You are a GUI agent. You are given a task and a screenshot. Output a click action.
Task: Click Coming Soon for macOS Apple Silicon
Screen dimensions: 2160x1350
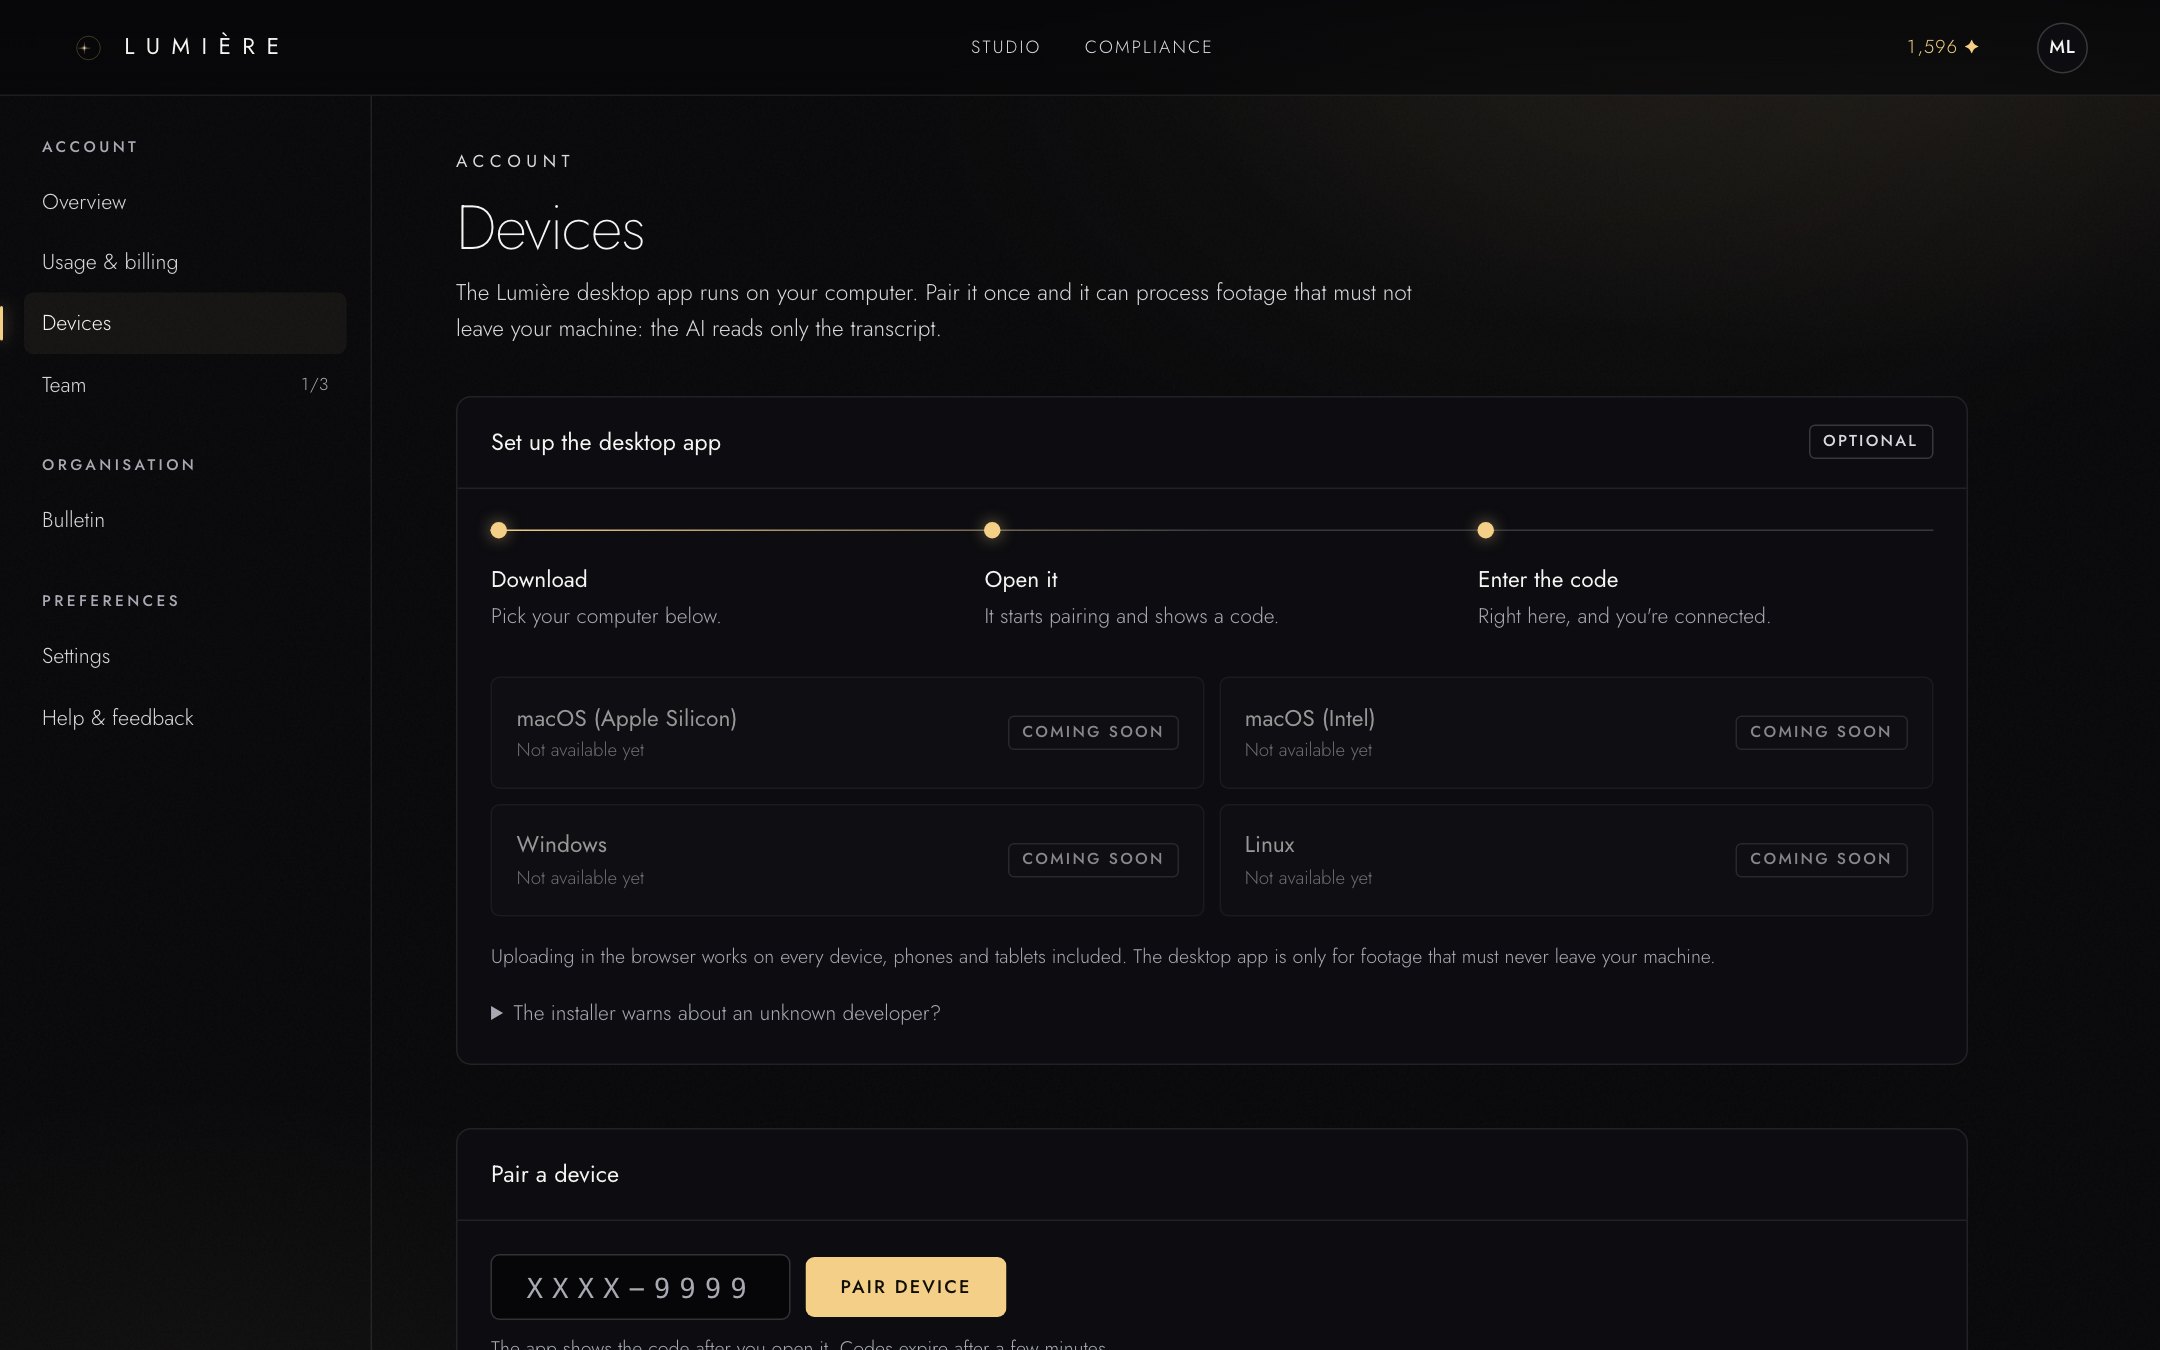[x=1092, y=732]
